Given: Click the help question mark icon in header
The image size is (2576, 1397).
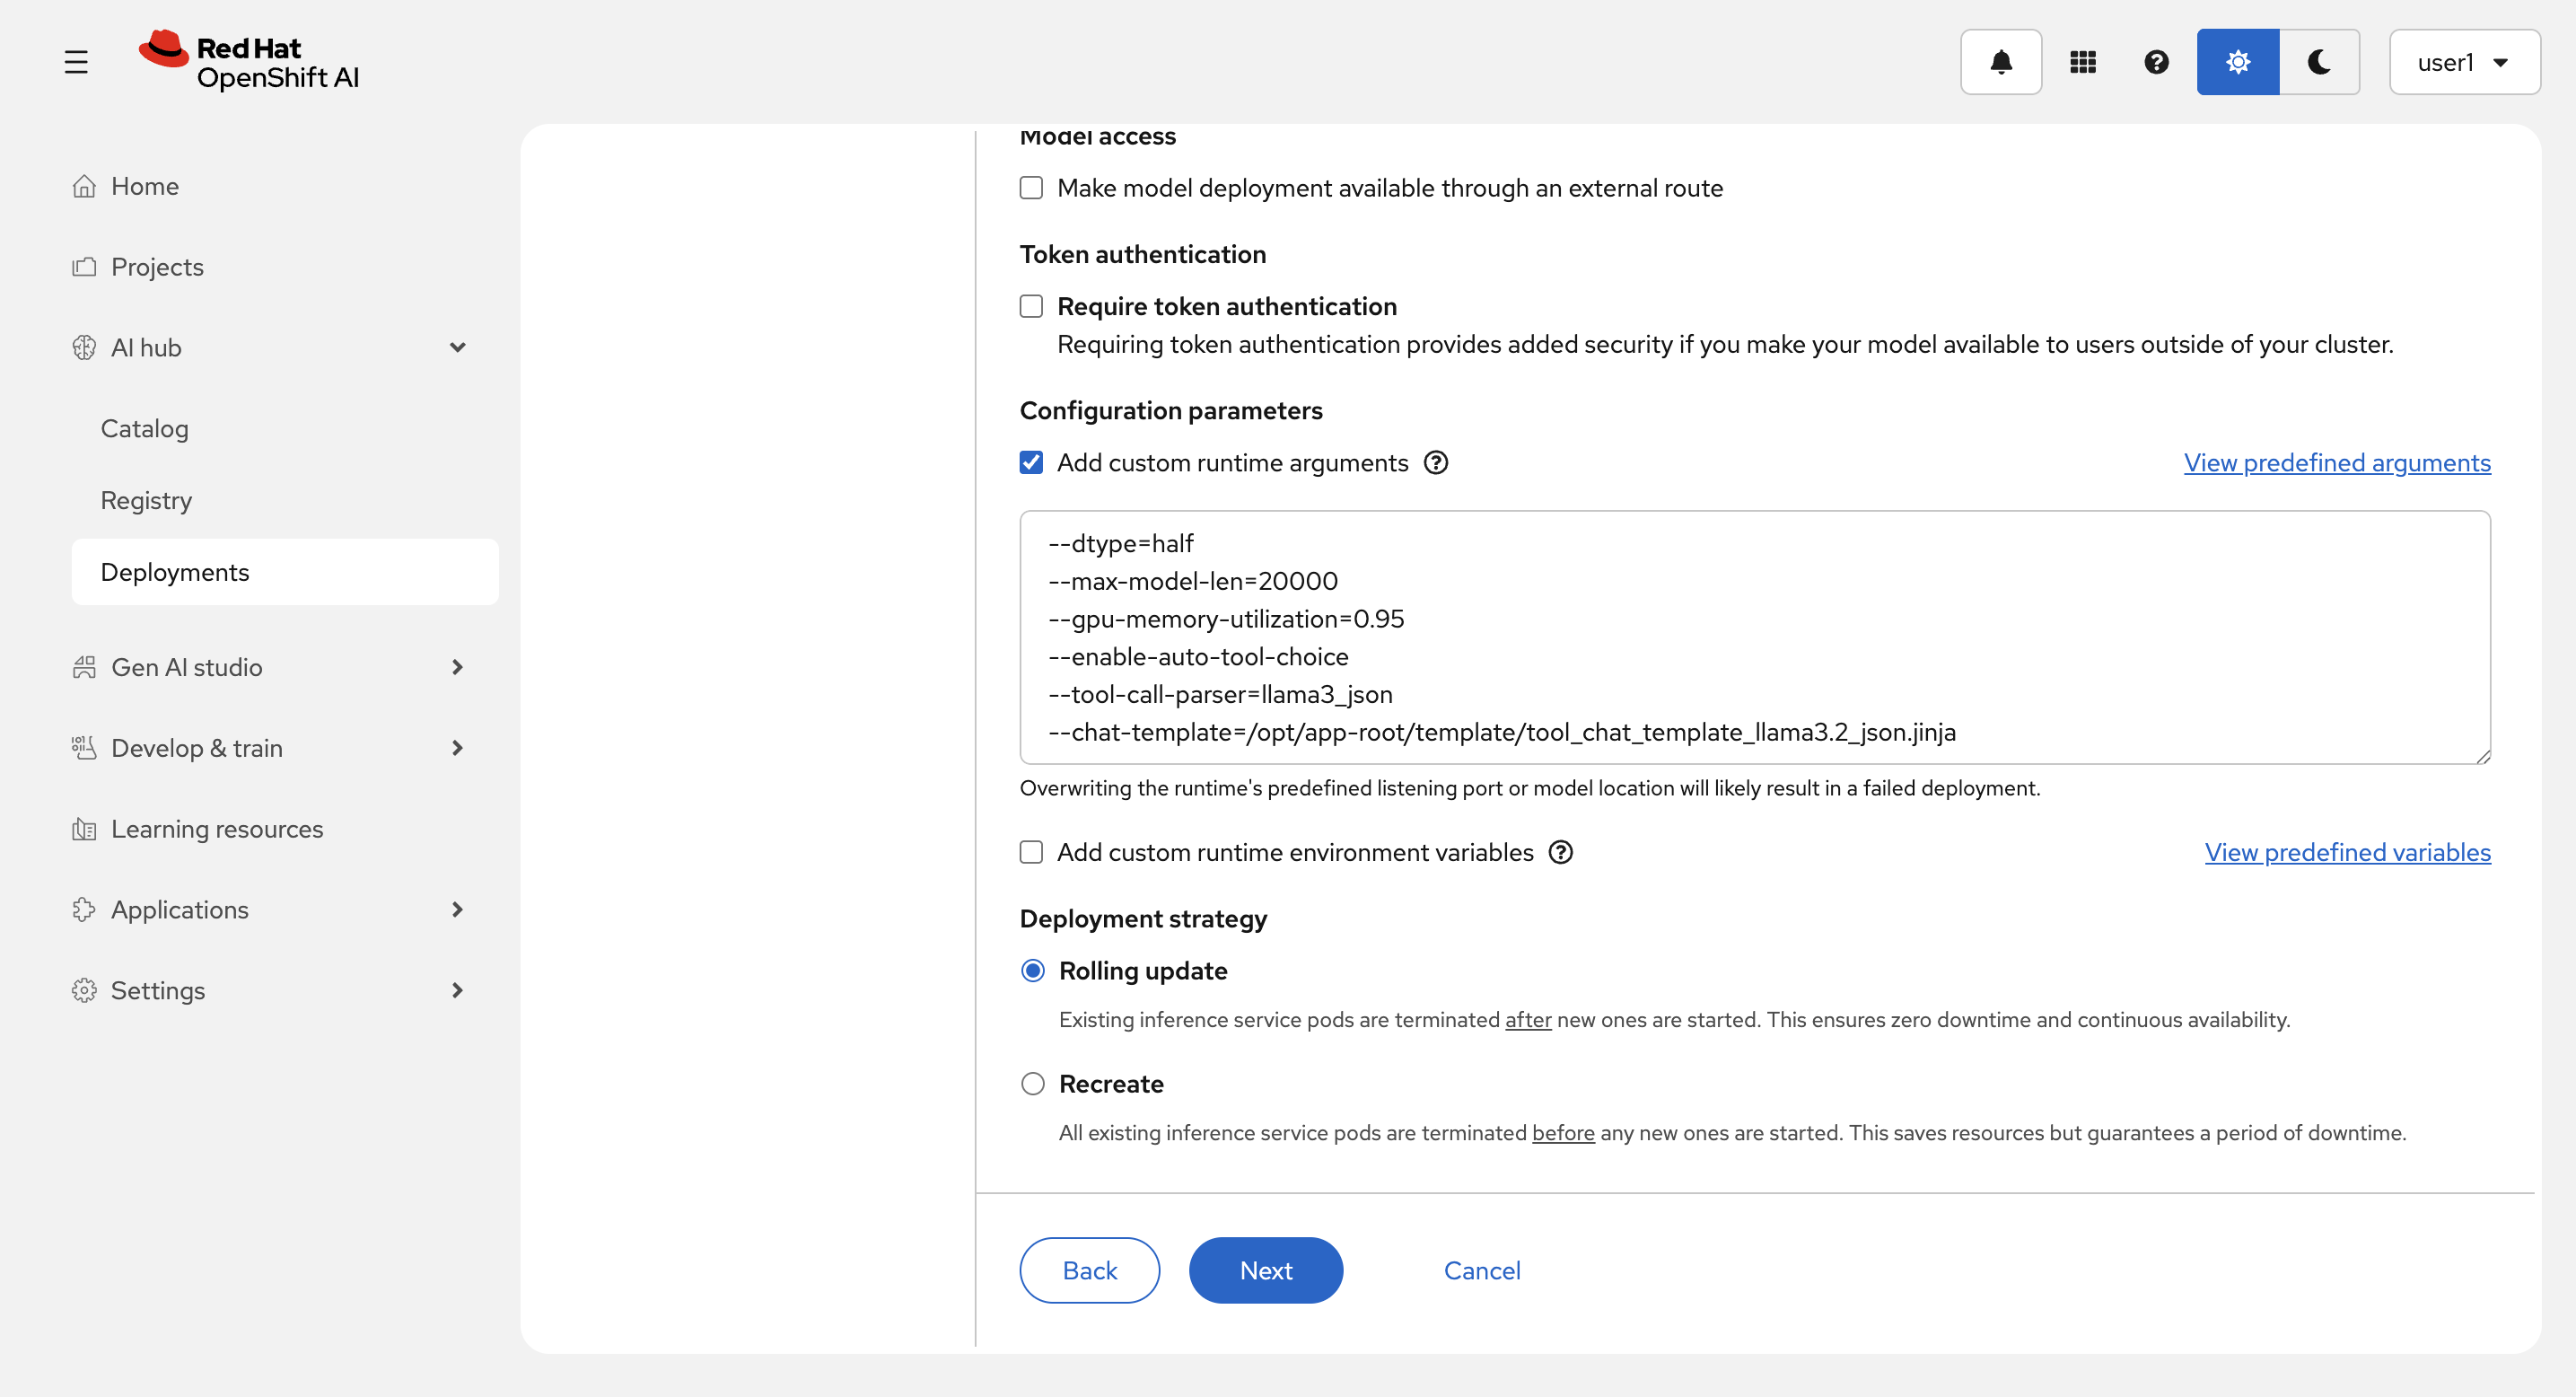Looking at the screenshot, I should pos(2156,62).
